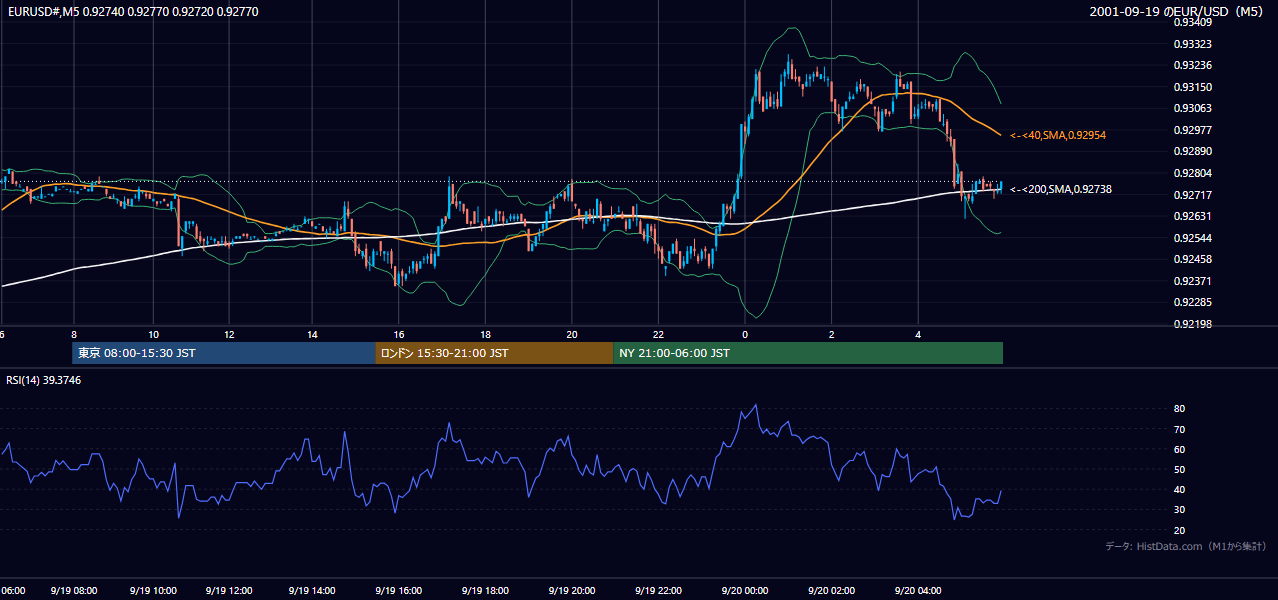Click the 9/19 20:00 bottom time label

pyautogui.click(x=571, y=591)
